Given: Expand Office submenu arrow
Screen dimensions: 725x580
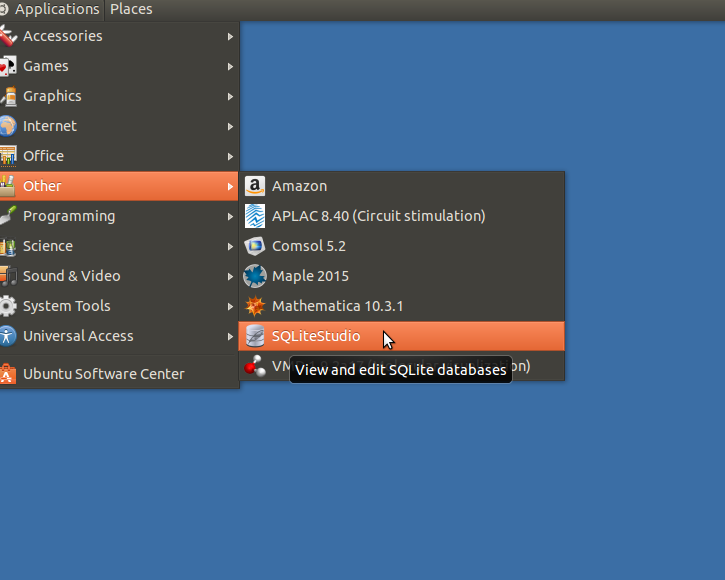Looking at the screenshot, I should (230, 157).
